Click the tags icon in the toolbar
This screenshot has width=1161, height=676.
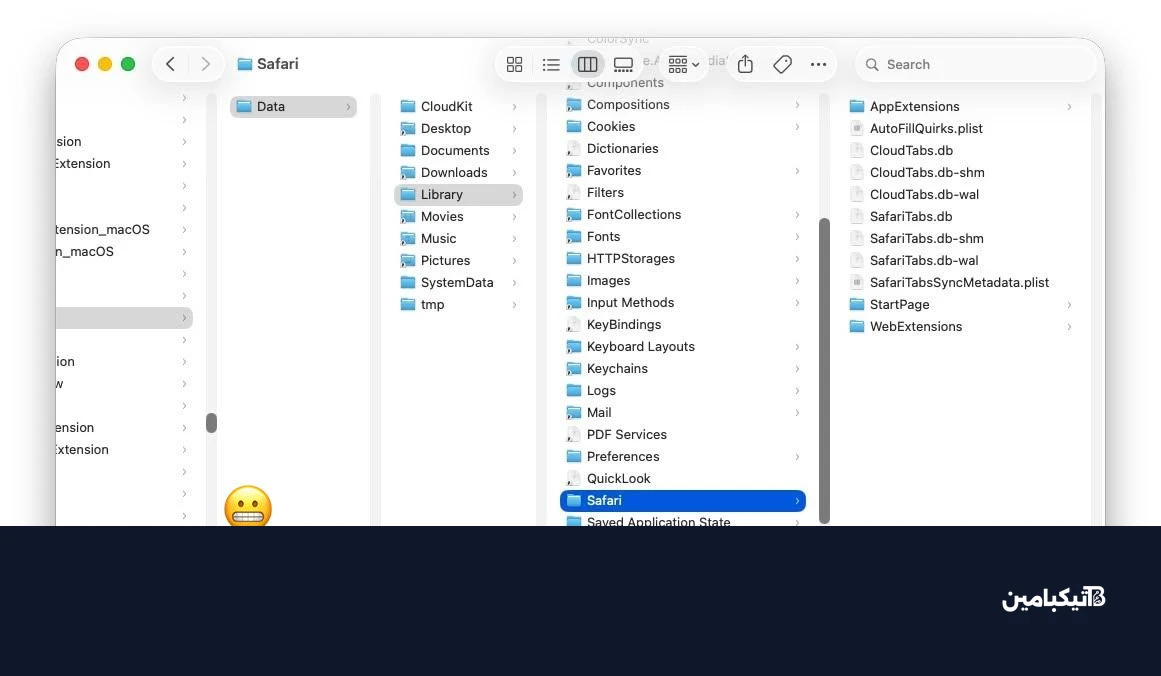tap(782, 64)
